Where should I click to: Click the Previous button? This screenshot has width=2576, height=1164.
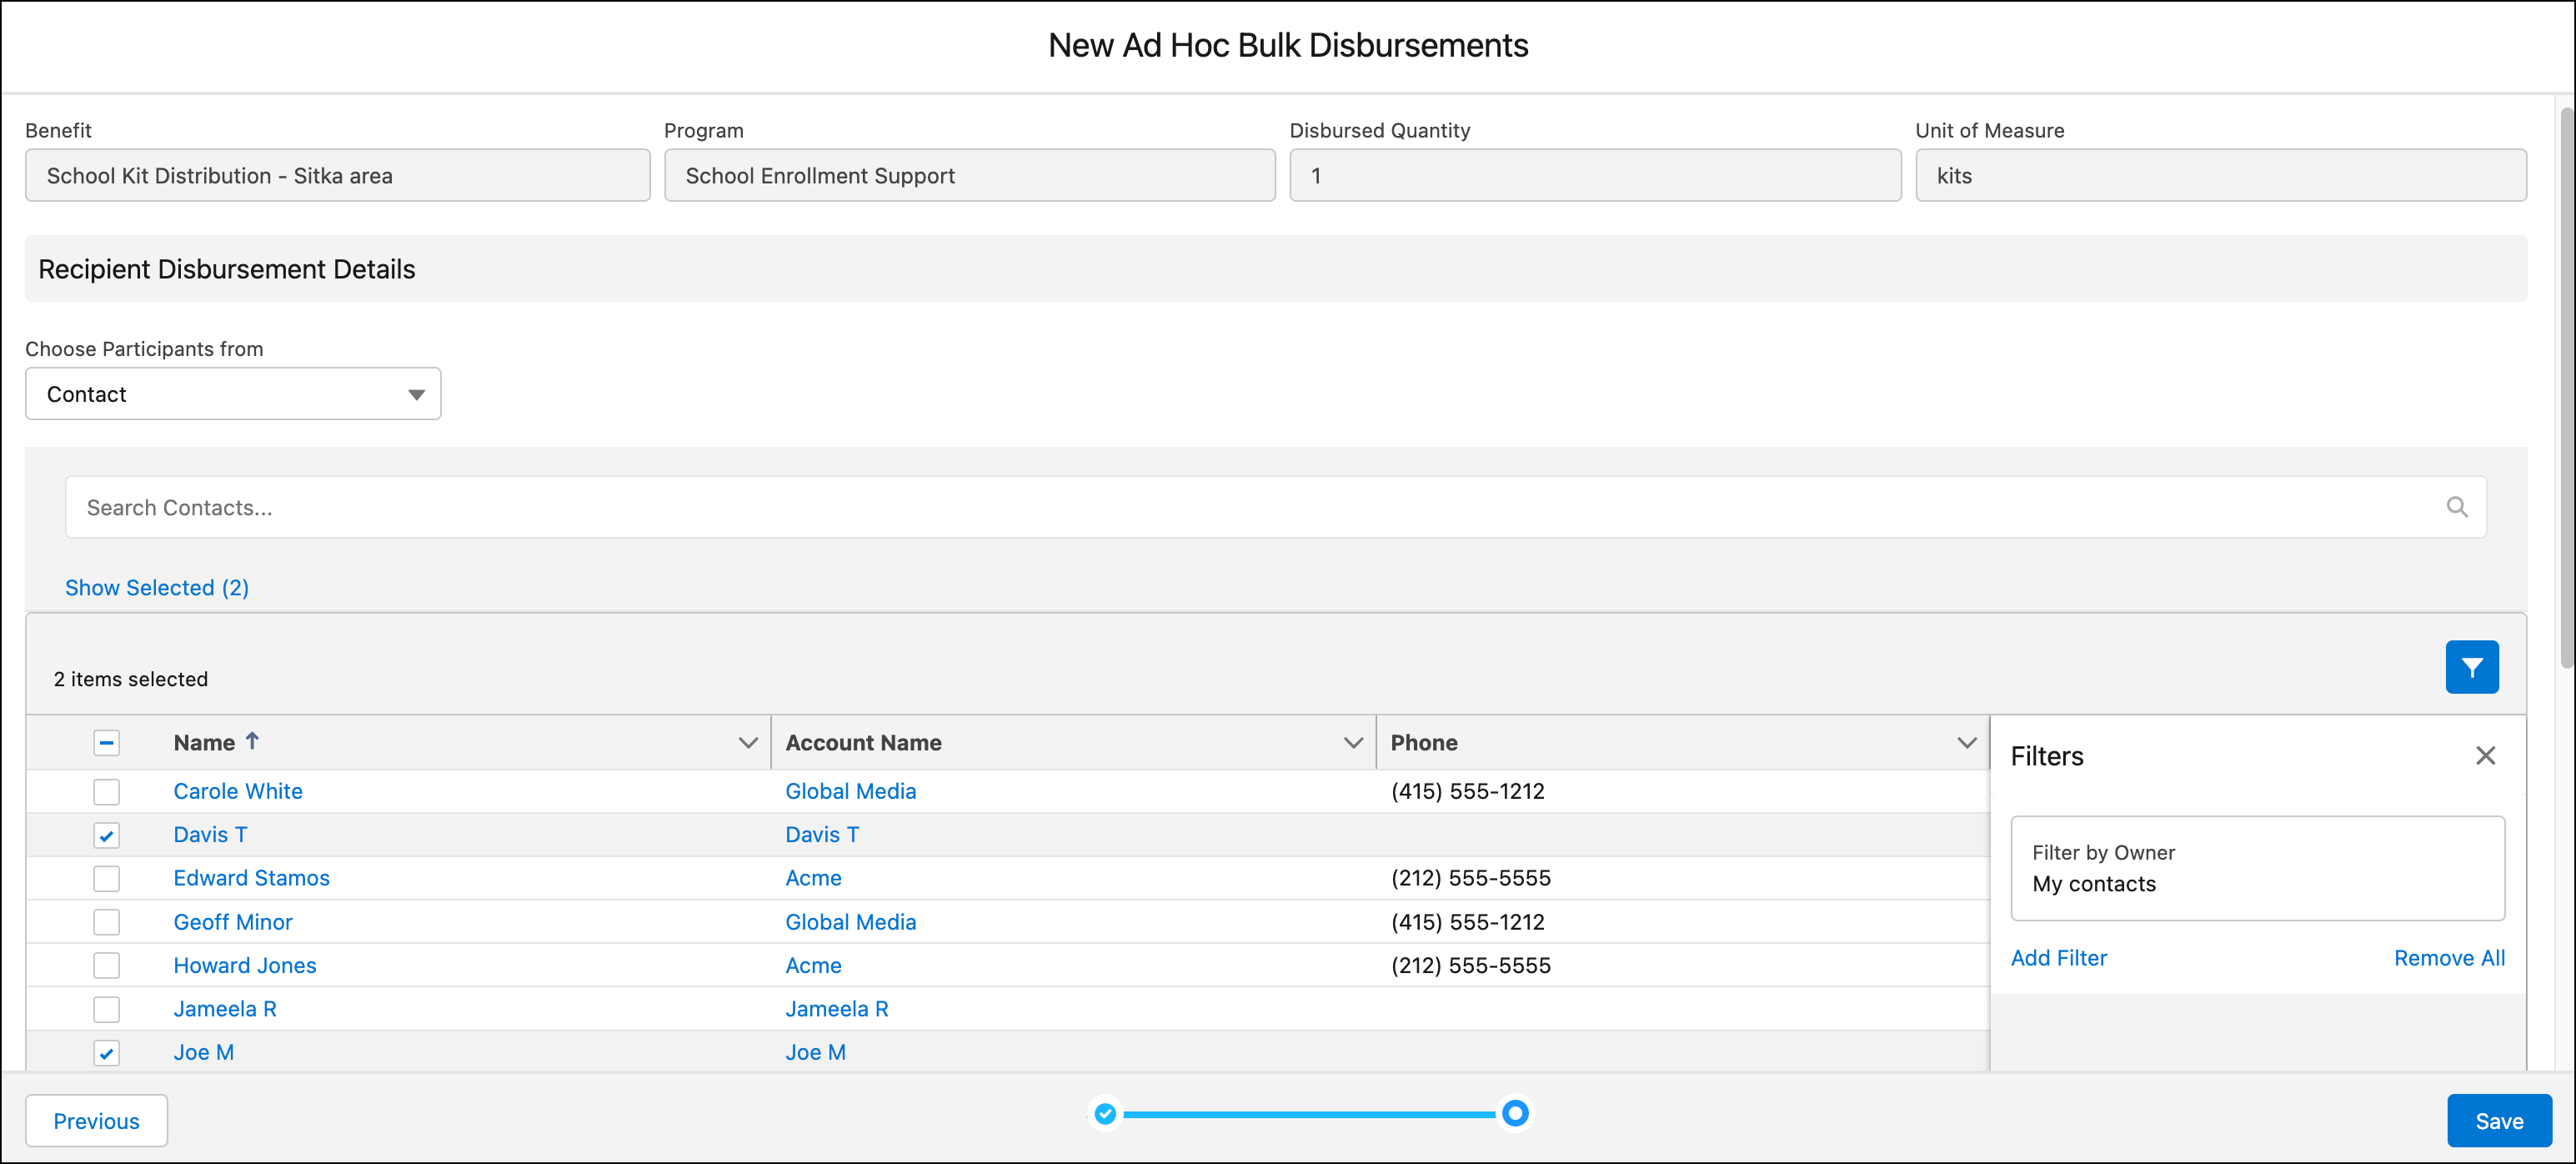point(96,1121)
